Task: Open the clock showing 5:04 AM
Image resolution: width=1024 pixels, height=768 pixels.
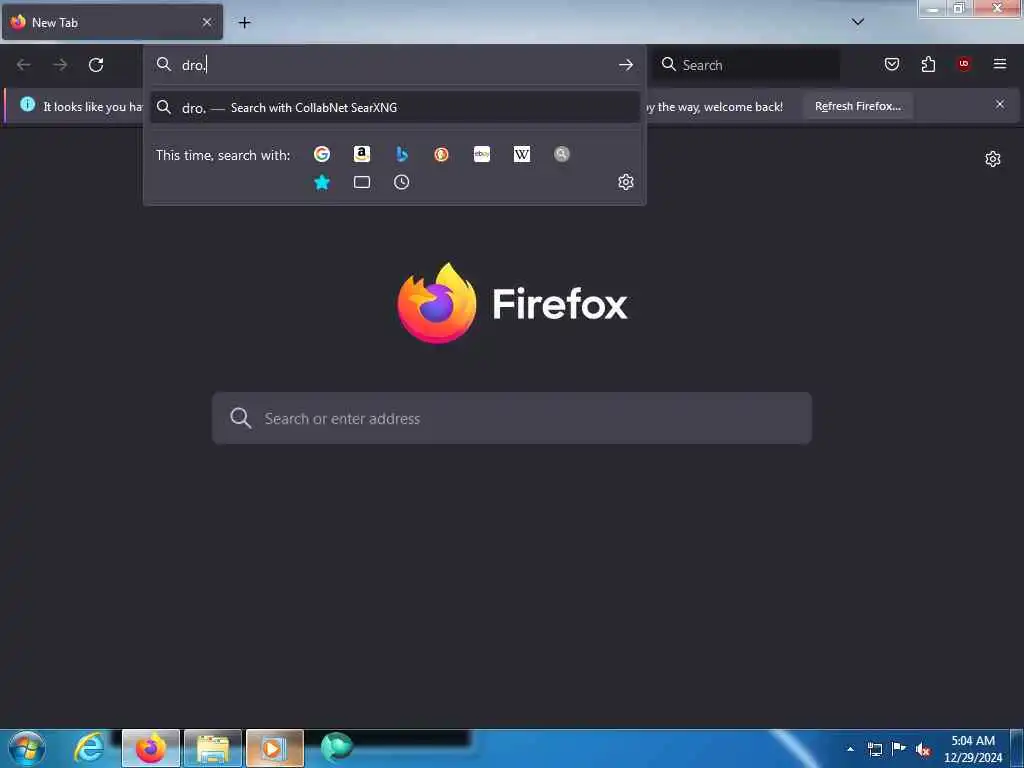Action: tap(973, 749)
